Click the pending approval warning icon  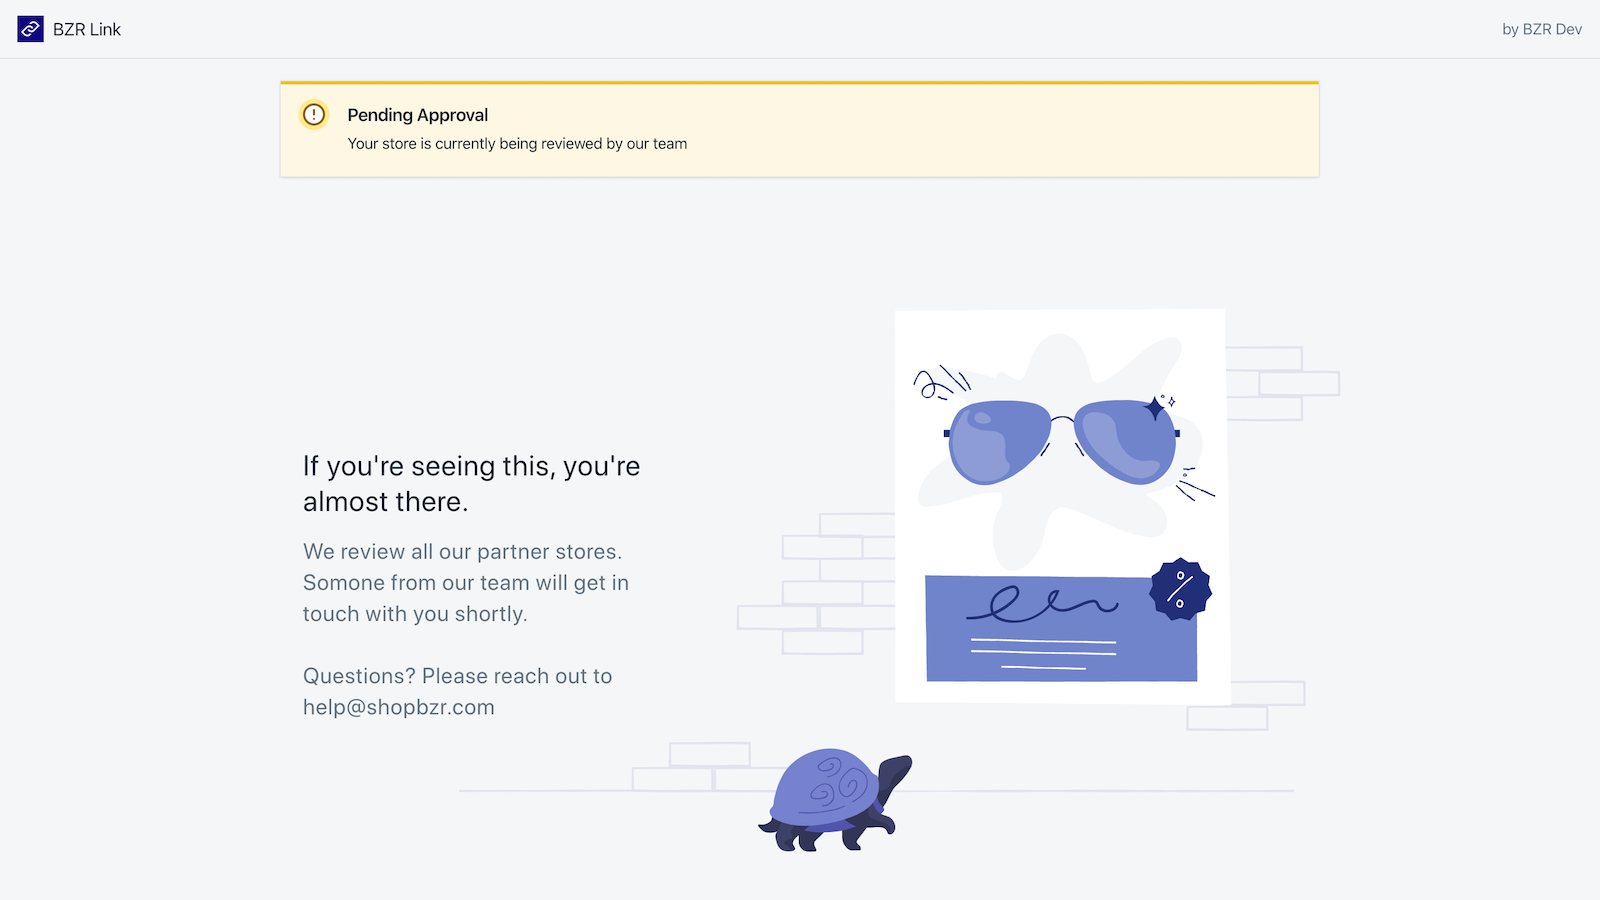[x=314, y=114]
